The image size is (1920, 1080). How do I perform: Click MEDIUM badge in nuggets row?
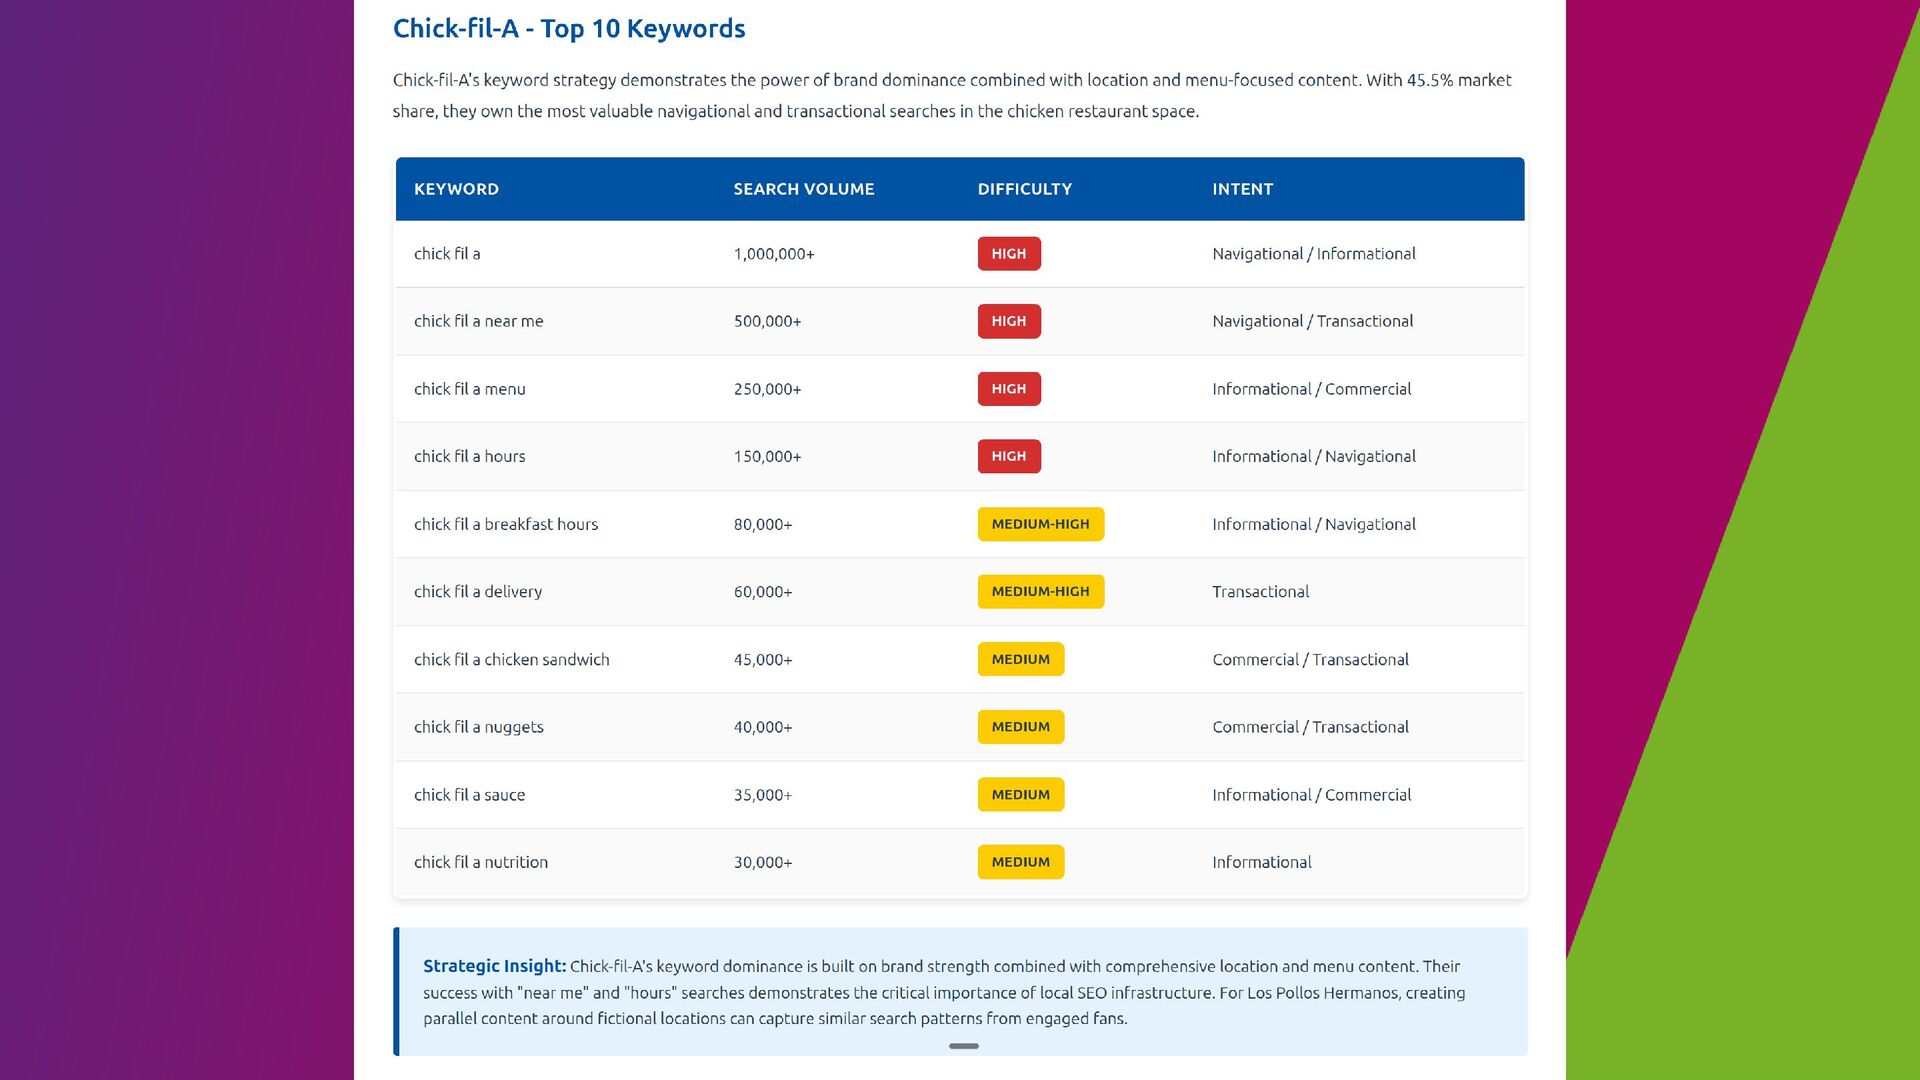click(x=1020, y=727)
